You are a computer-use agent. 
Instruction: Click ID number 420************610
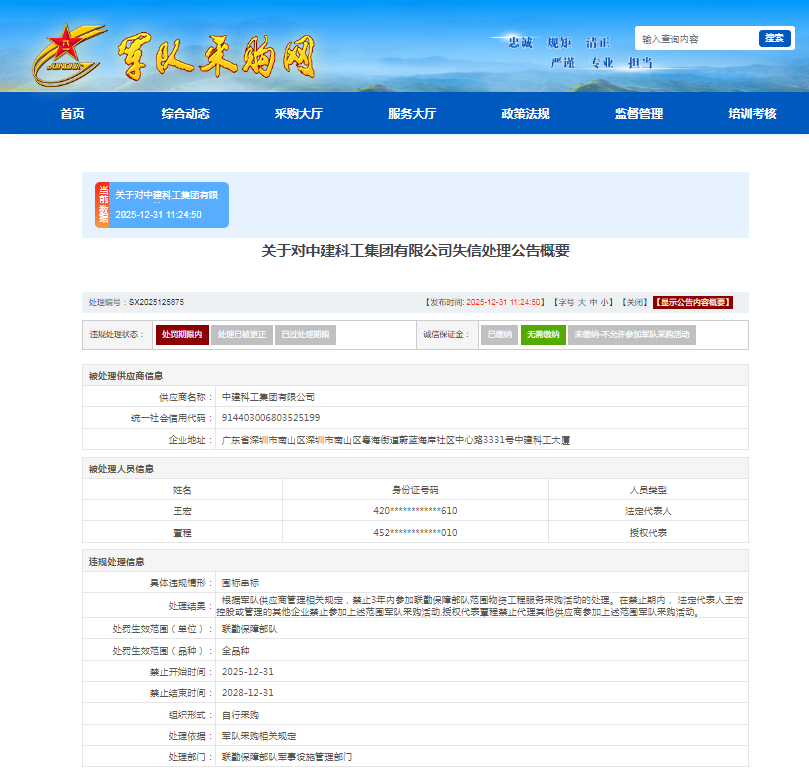415,511
